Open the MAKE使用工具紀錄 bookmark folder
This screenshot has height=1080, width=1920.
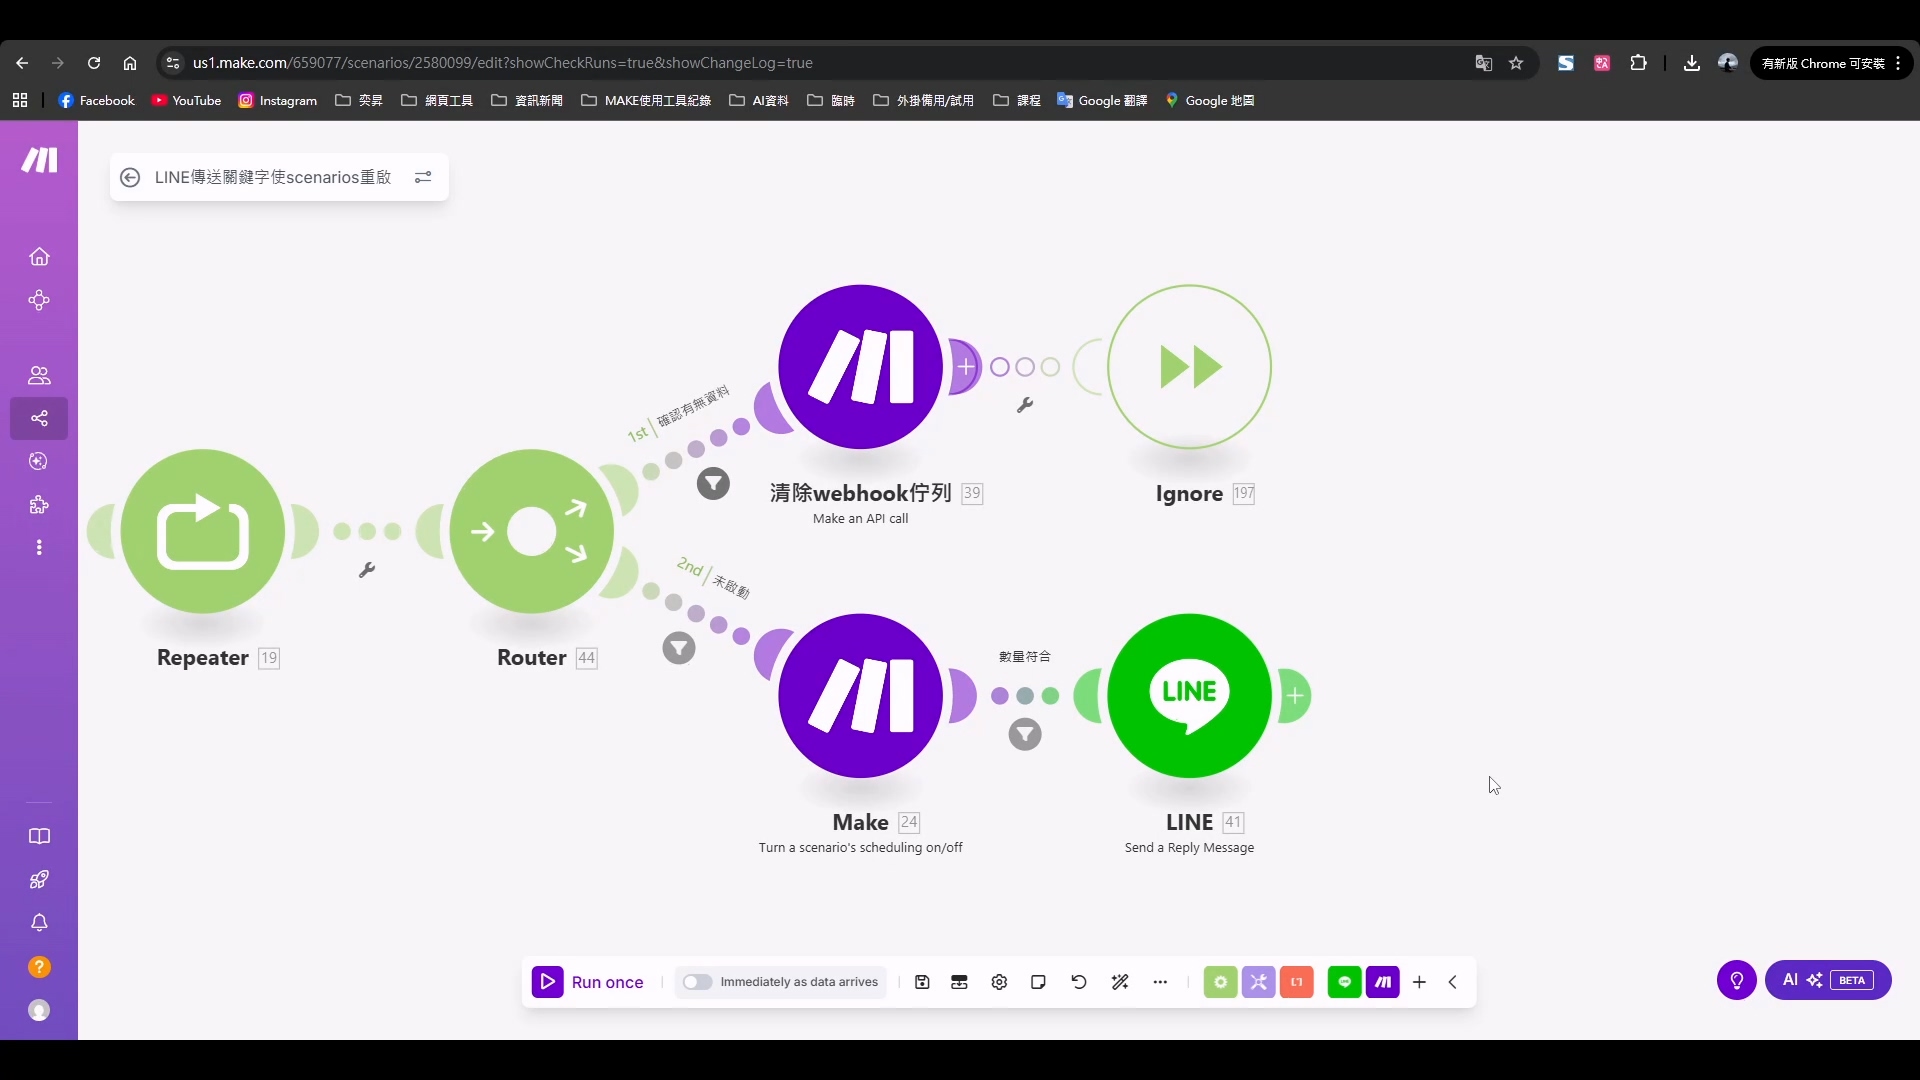point(646,100)
